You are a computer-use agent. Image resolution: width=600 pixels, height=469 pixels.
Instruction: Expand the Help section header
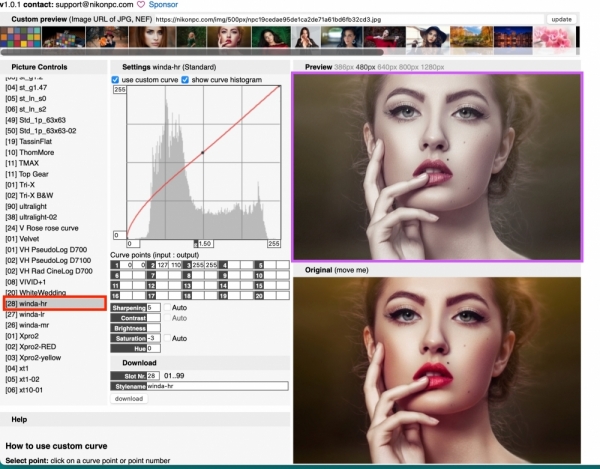(x=19, y=419)
